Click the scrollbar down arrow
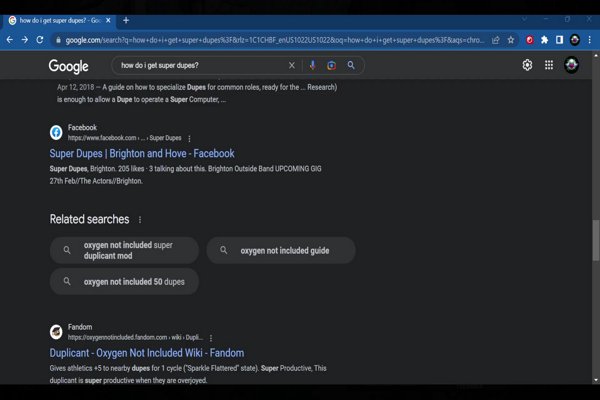This screenshot has height=400, width=600. click(x=596, y=380)
